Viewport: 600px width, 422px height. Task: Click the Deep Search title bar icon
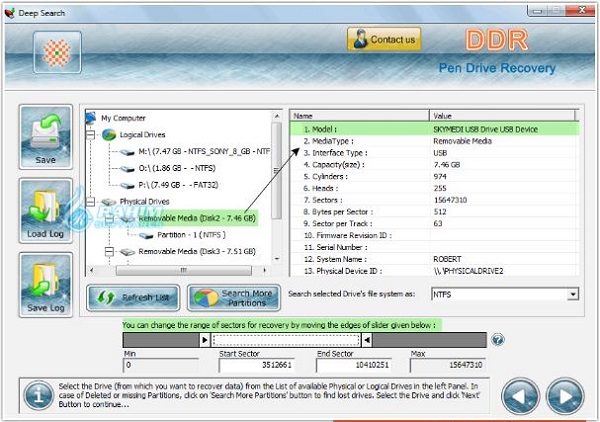point(9,13)
